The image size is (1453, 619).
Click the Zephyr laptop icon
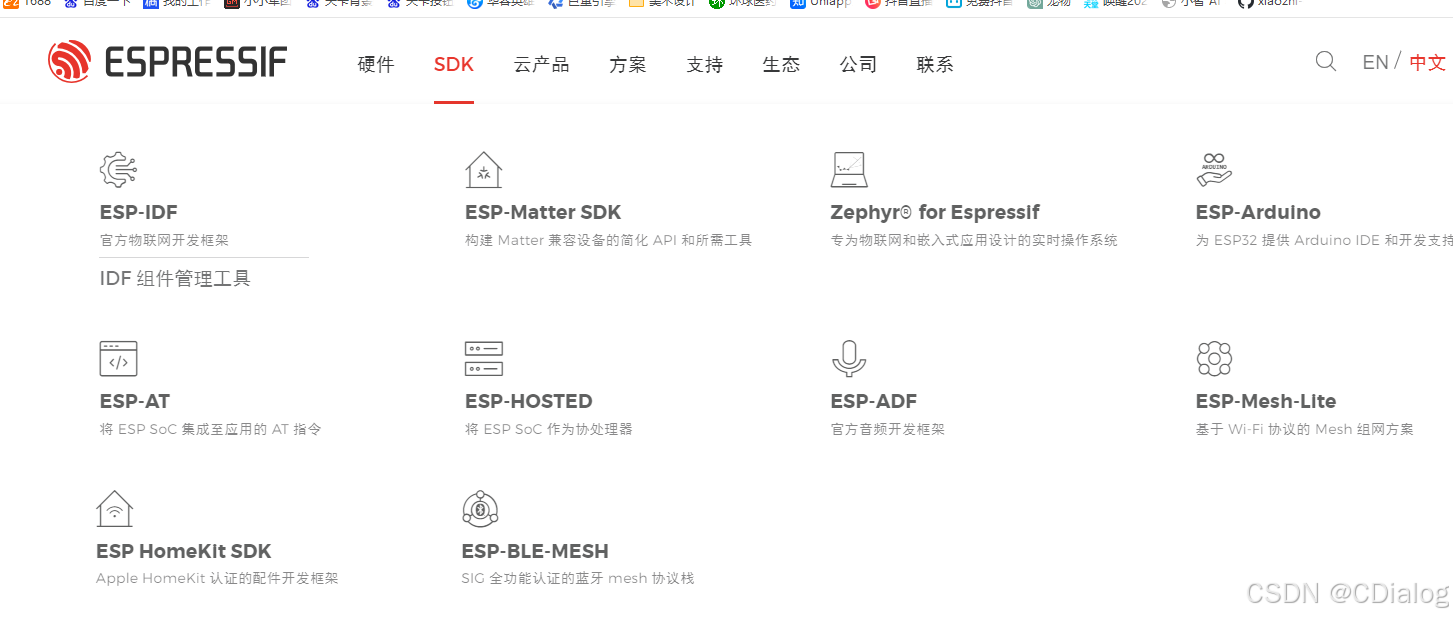click(849, 169)
